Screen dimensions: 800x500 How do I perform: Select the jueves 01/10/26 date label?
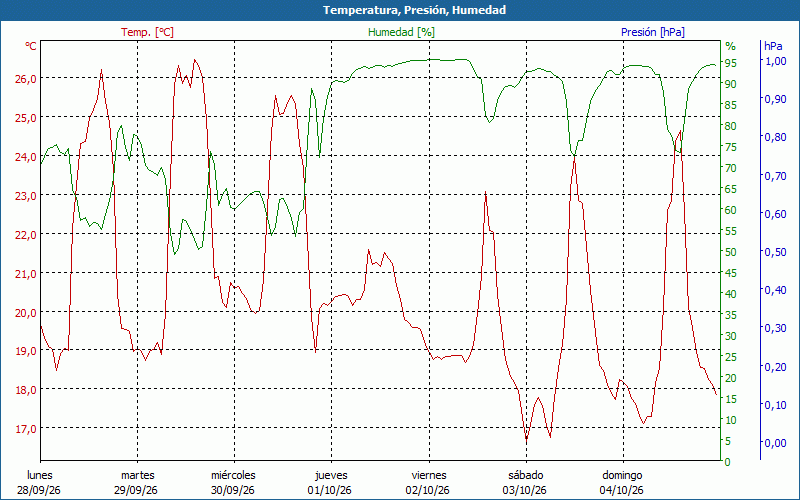tap(330, 483)
